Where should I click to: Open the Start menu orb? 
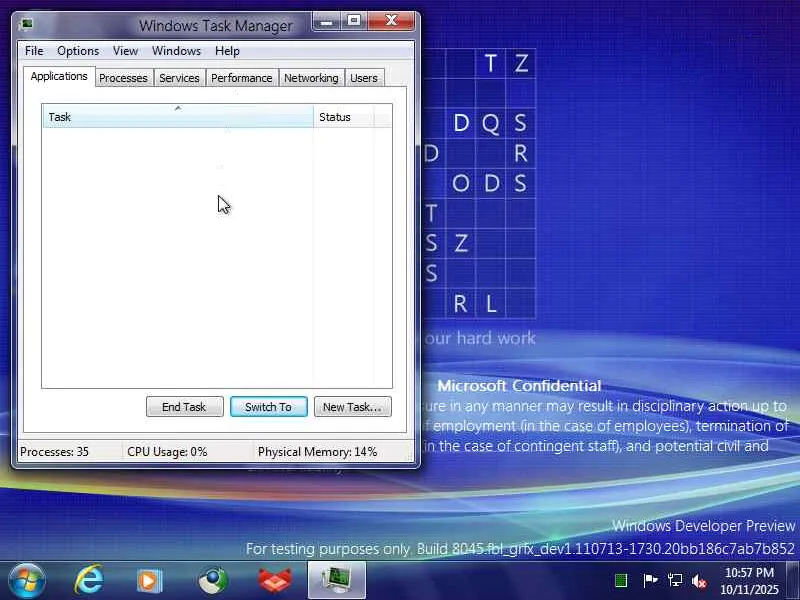(x=27, y=581)
